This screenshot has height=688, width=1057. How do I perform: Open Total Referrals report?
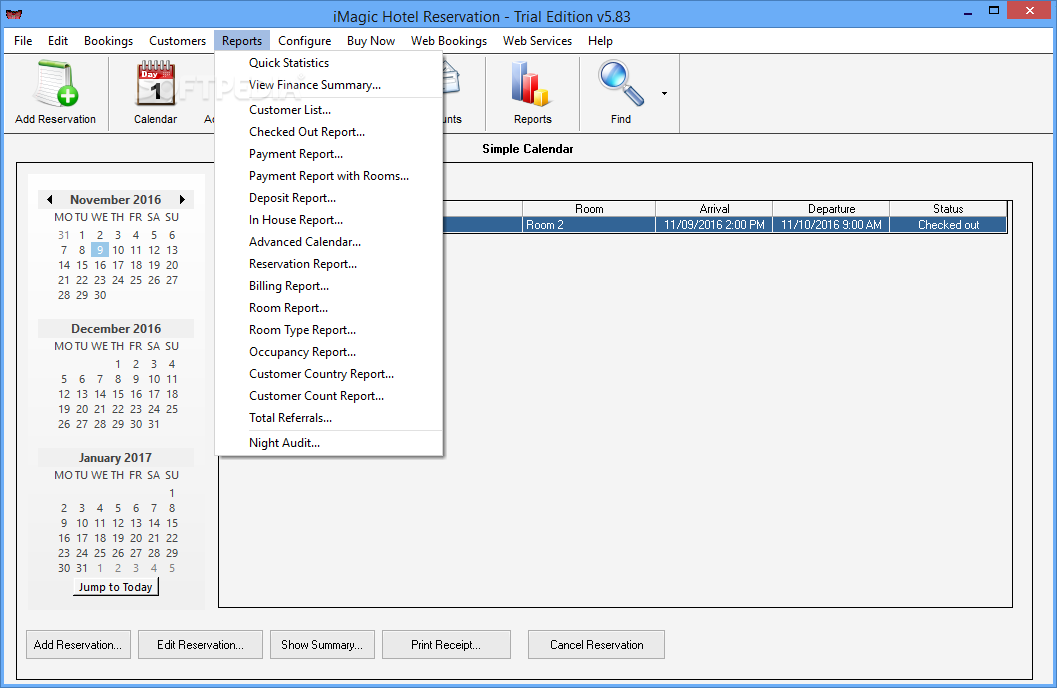point(329,418)
